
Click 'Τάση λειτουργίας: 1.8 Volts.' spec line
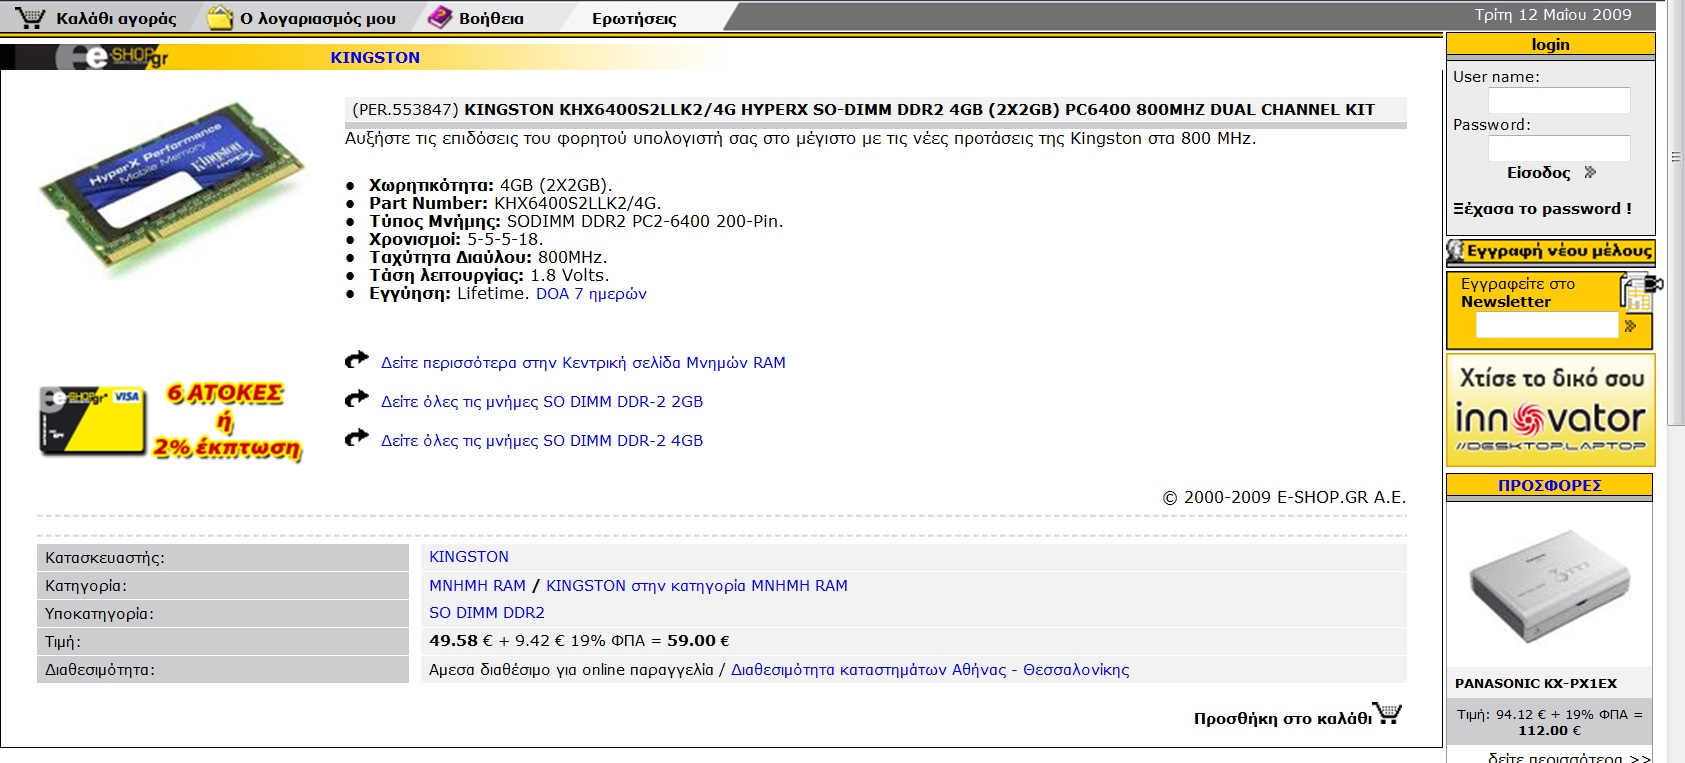pos(489,275)
